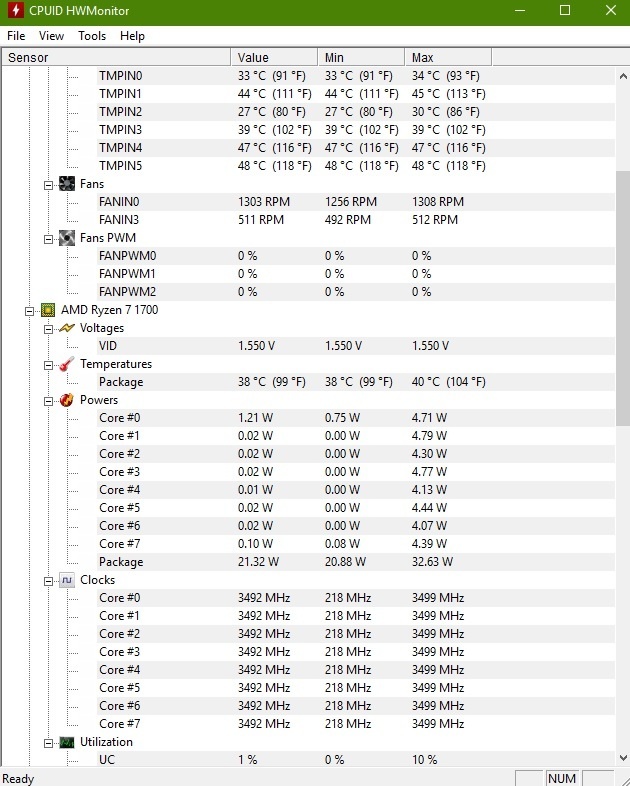Screen dimensions: 630x786
Task: Open the View menu
Action: click(51, 36)
